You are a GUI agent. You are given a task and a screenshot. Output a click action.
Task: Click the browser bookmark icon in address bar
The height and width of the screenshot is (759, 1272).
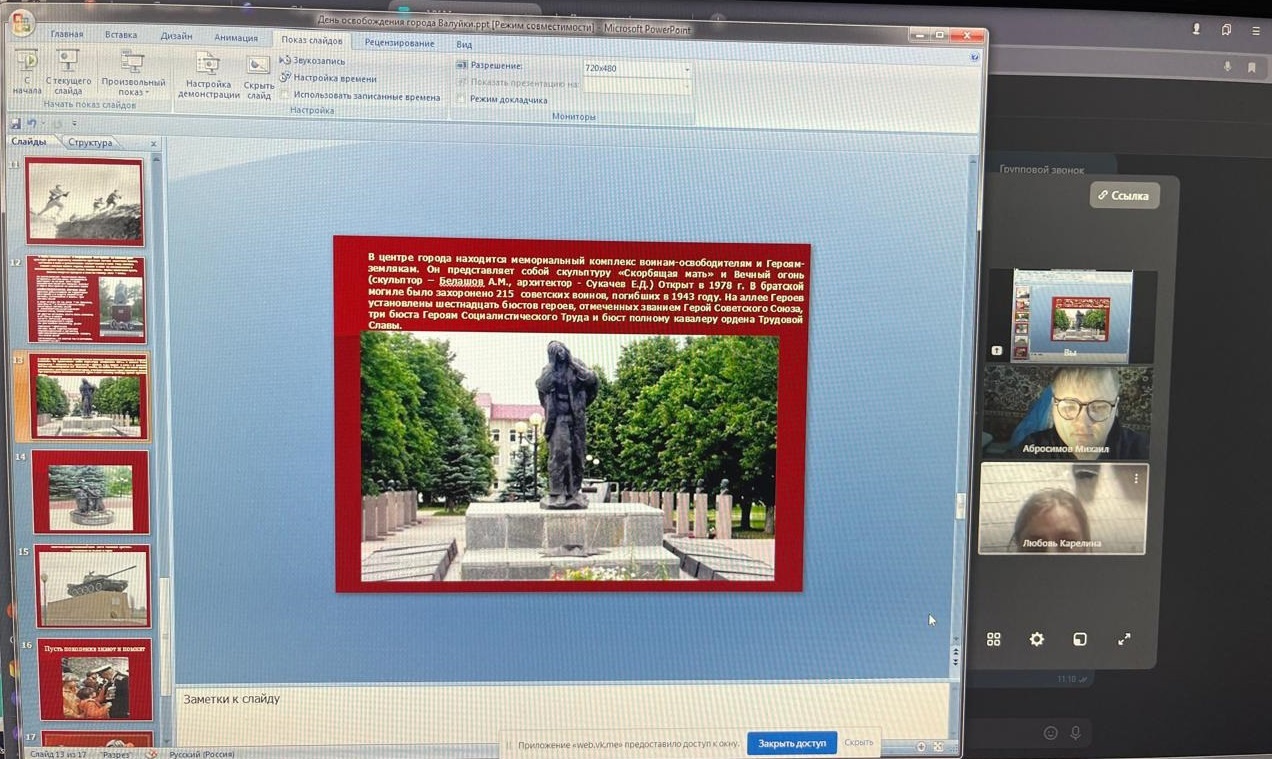(1251, 68)
